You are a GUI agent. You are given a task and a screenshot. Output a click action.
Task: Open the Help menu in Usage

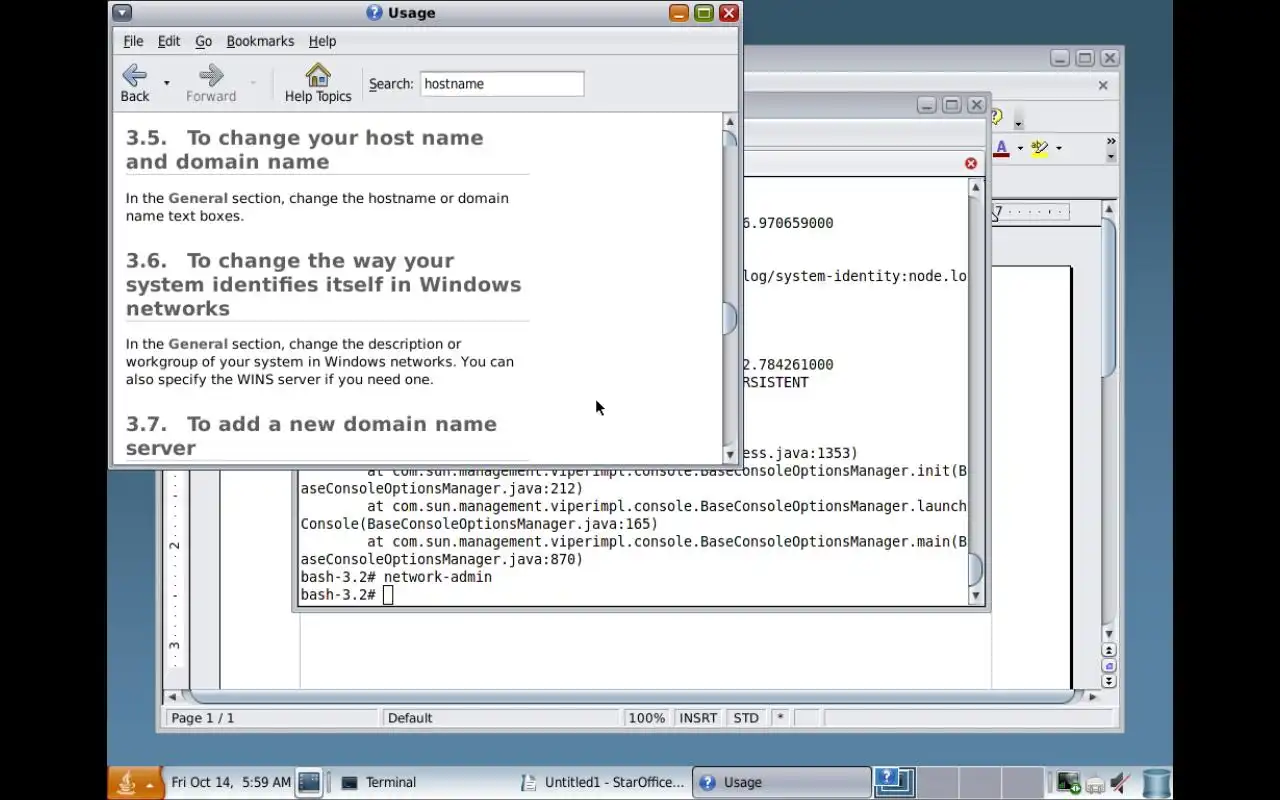click(x=322, y=41)
